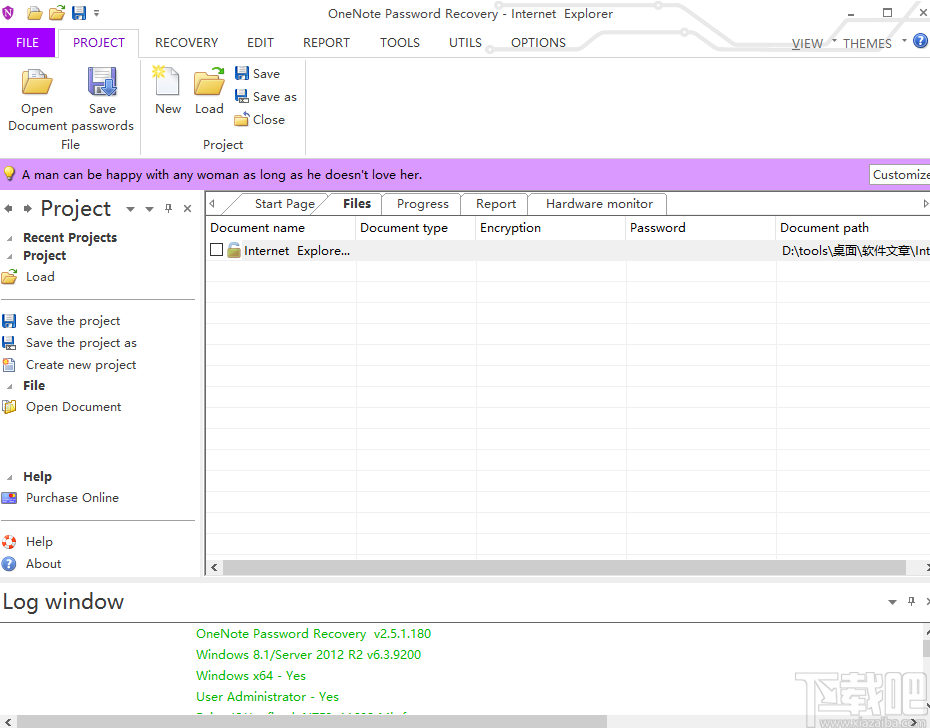Close the project via the Close icon
Image resolution: width=930 pixels, height=728 pixels.
click(258, 119)
